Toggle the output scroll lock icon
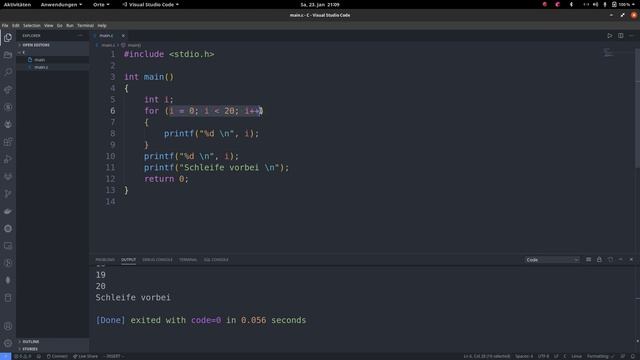This screenshot has height=360, width=640. point(599,260)
